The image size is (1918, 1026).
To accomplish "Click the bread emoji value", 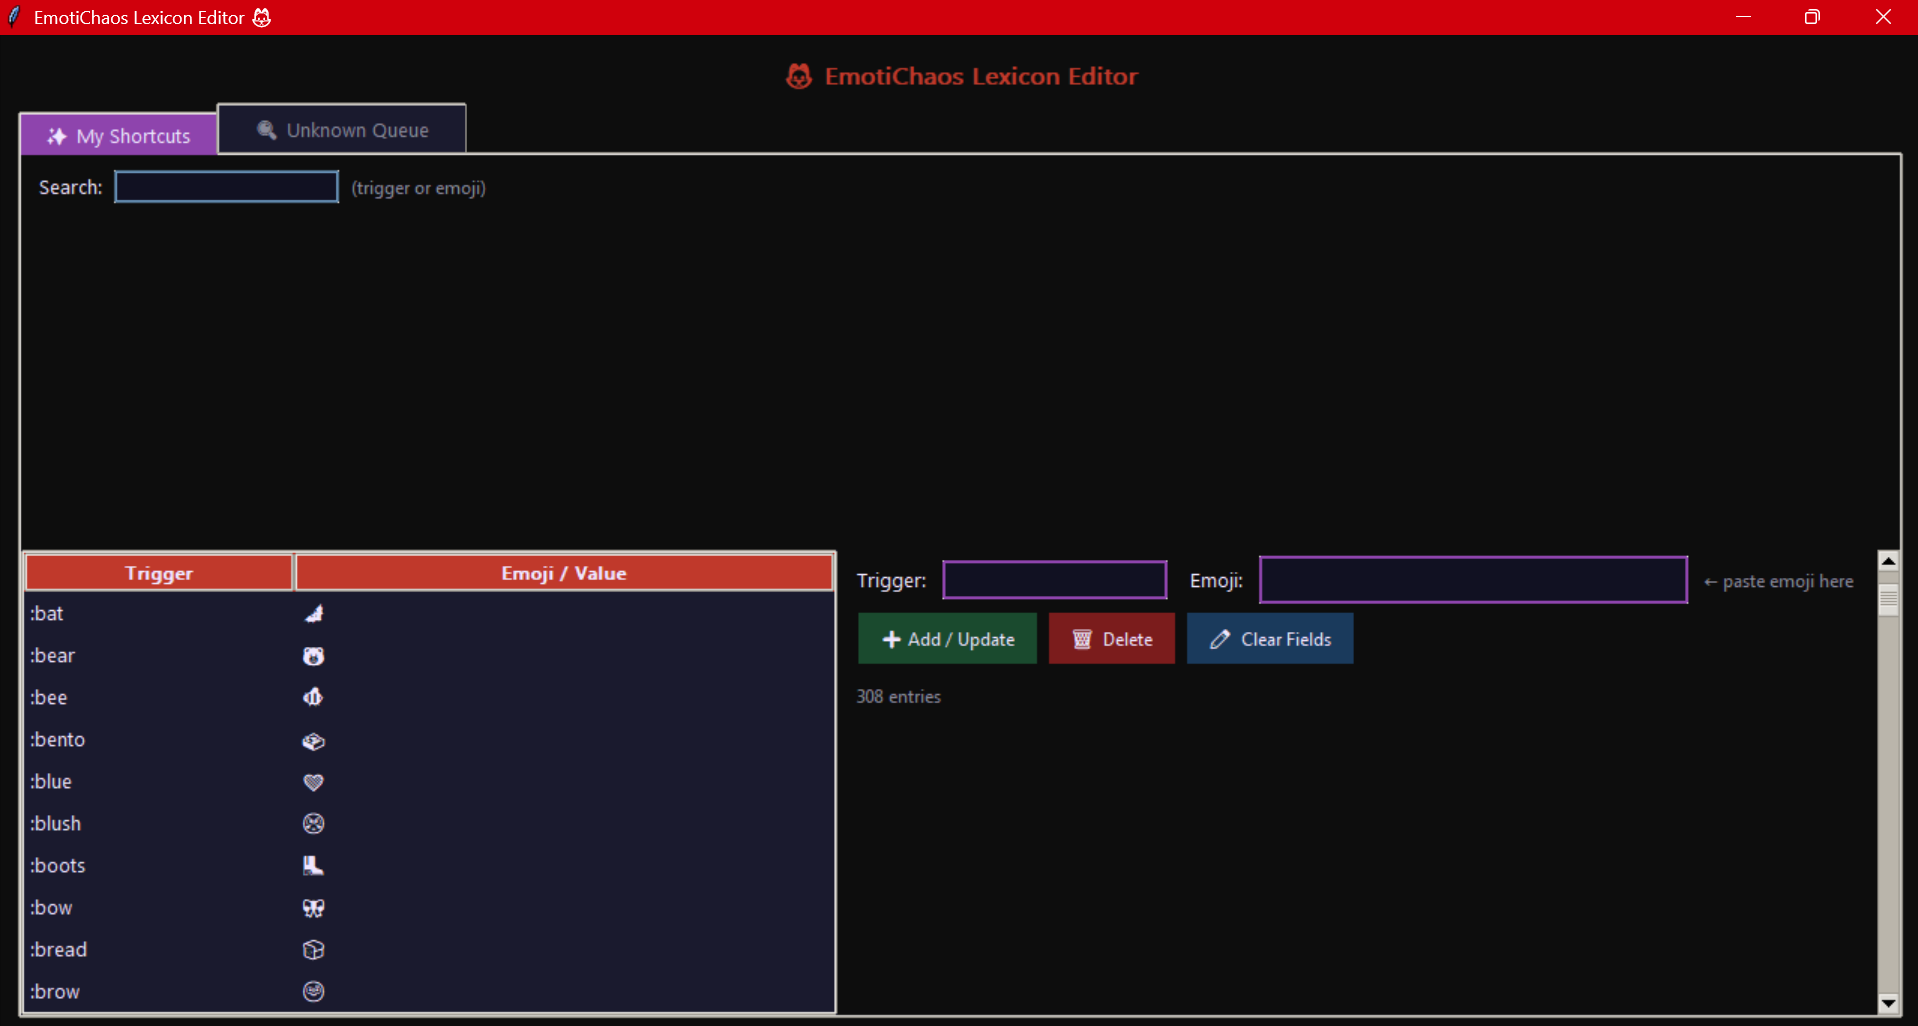I will click(314, 950).
